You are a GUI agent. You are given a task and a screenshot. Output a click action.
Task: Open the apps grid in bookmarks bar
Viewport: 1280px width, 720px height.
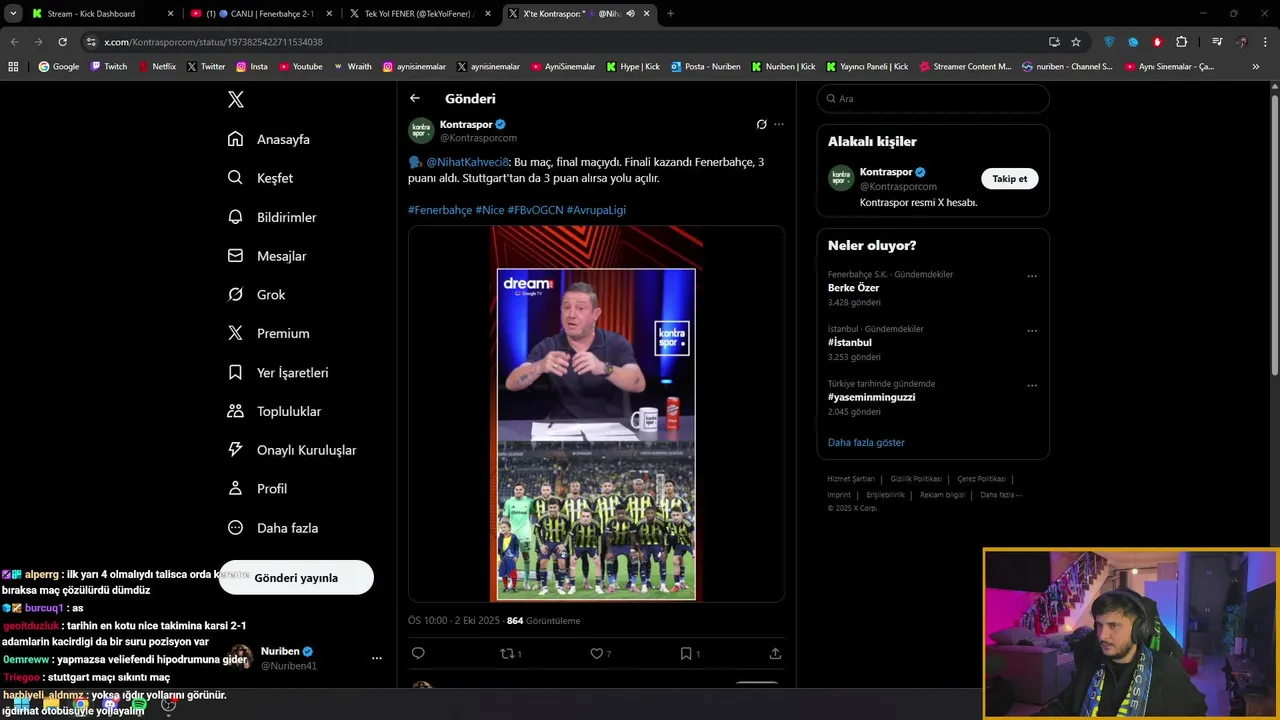[x=13, y=67]
